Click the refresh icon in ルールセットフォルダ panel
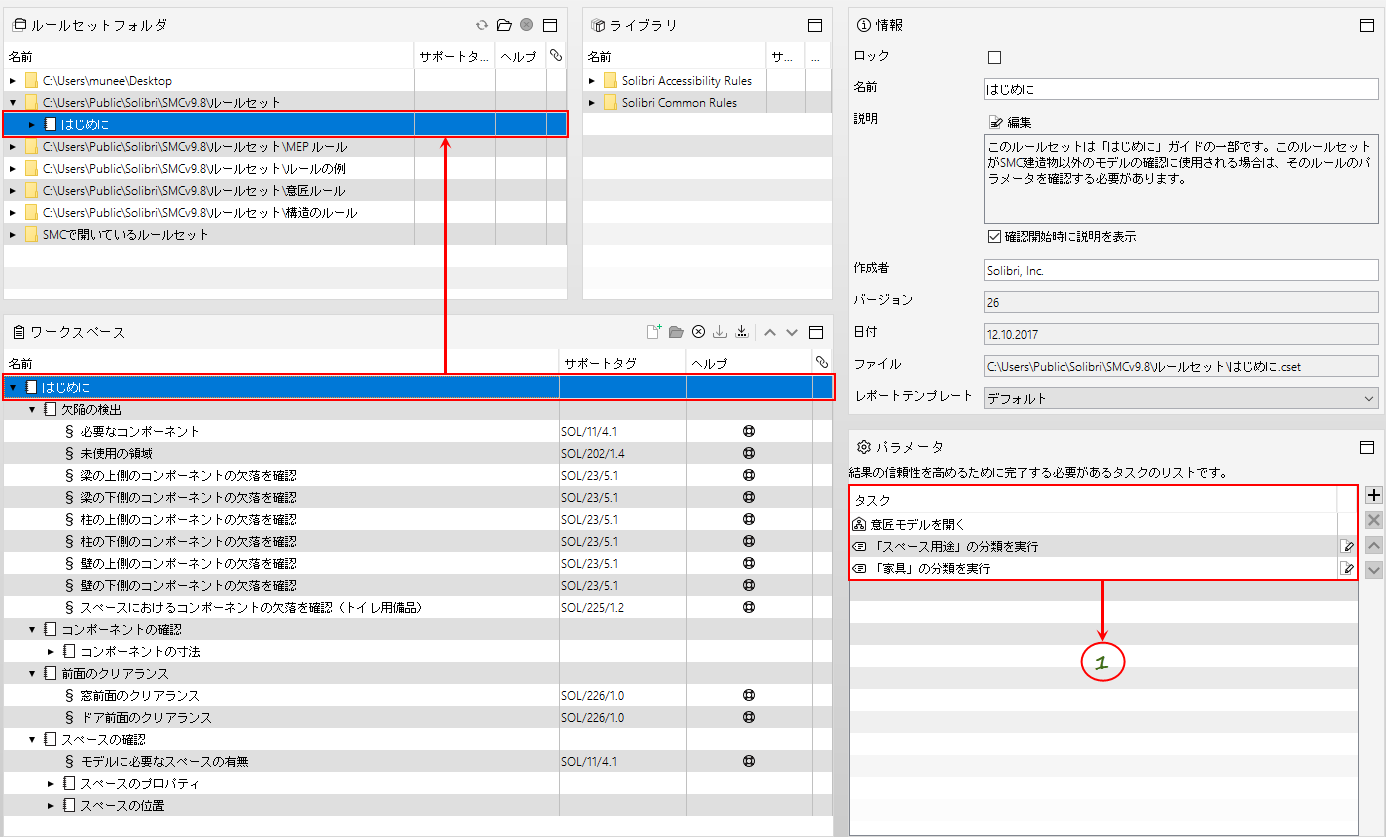 pos(482,25)
